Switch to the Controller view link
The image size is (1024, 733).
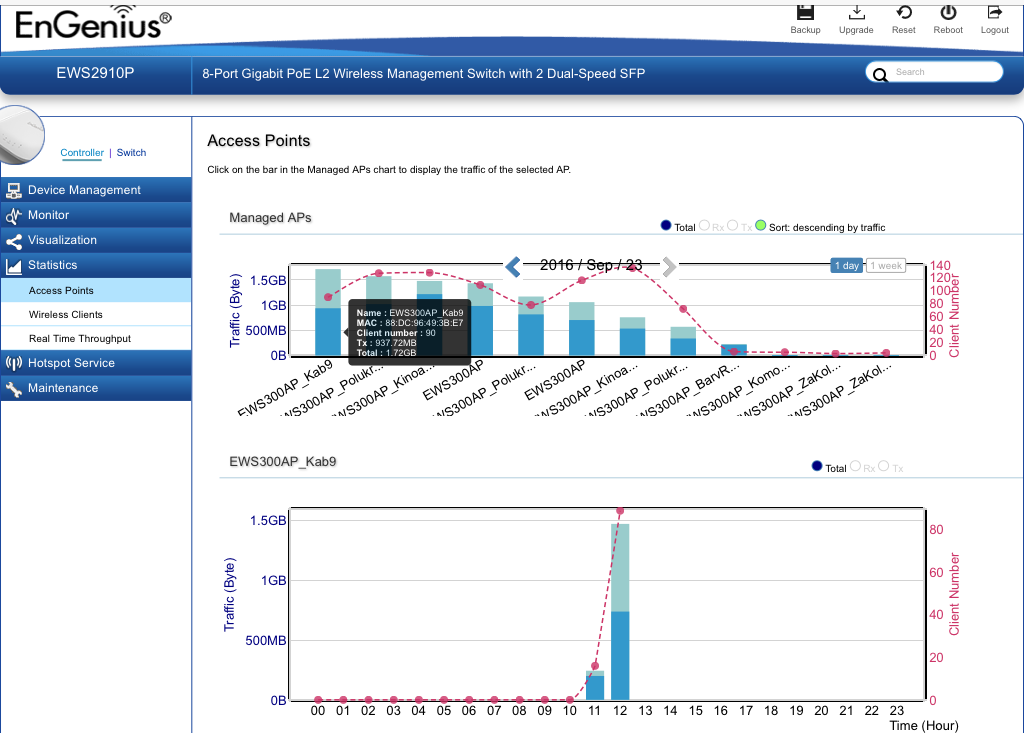[x=82, y=152]
